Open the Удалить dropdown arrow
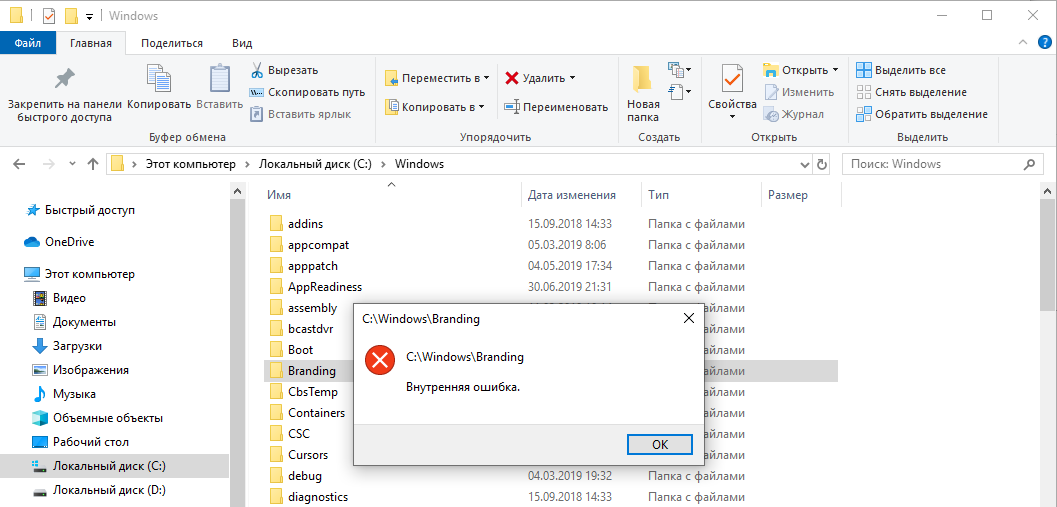1057x507 pixels. point(573,78)
